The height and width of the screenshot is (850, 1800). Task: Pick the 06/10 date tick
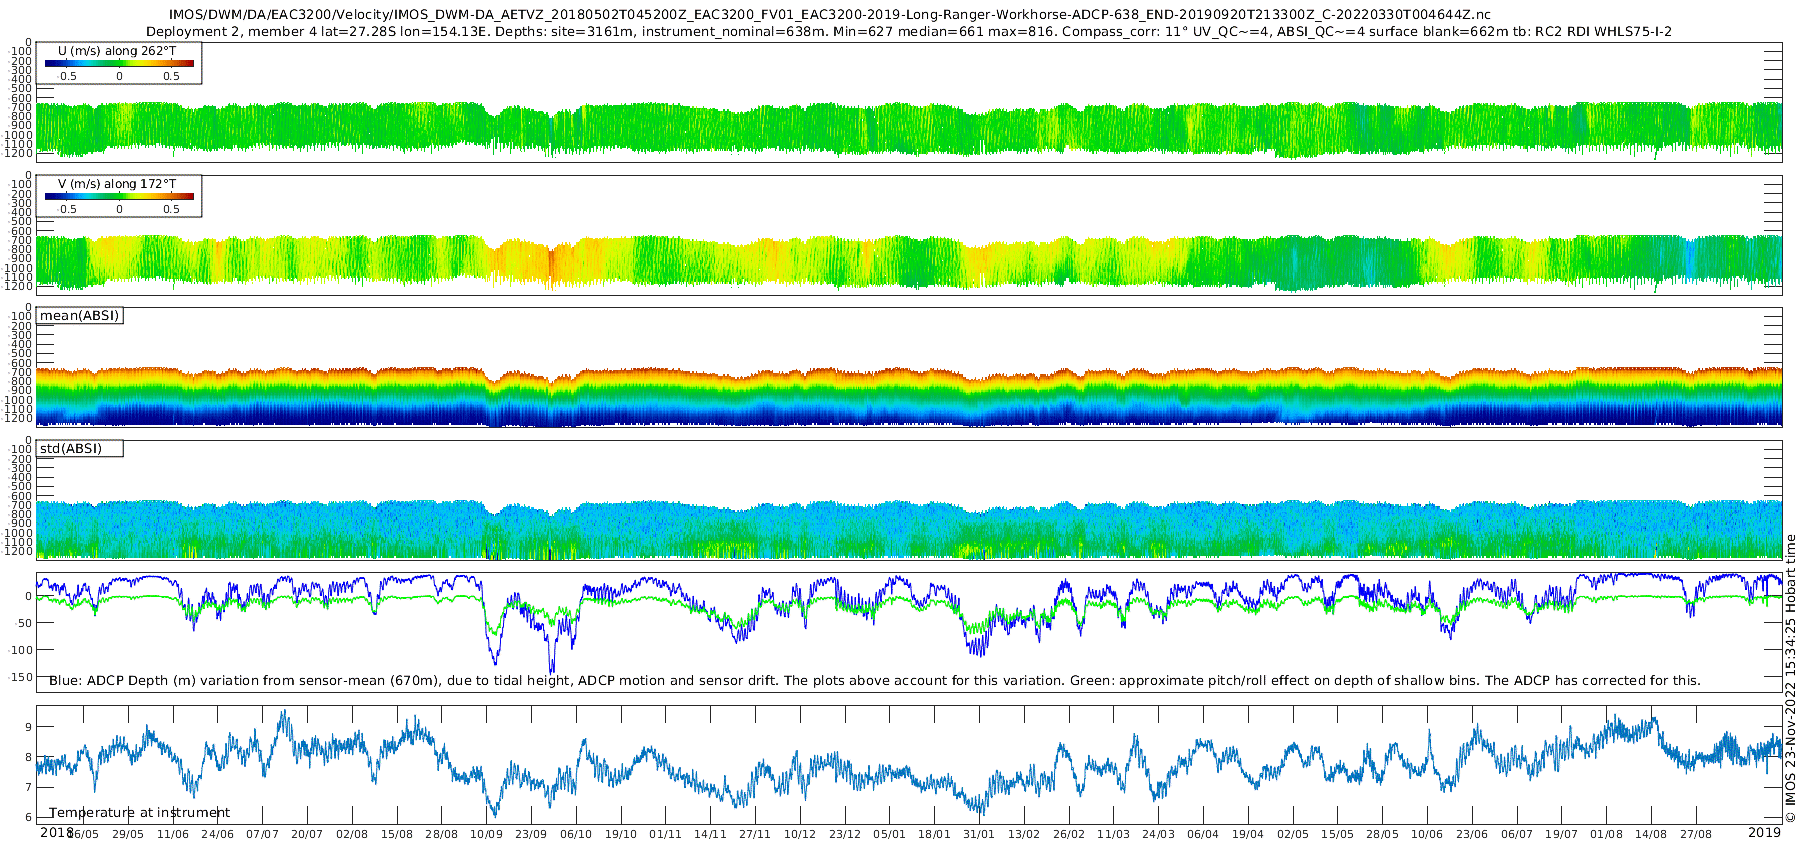point(576,834)
